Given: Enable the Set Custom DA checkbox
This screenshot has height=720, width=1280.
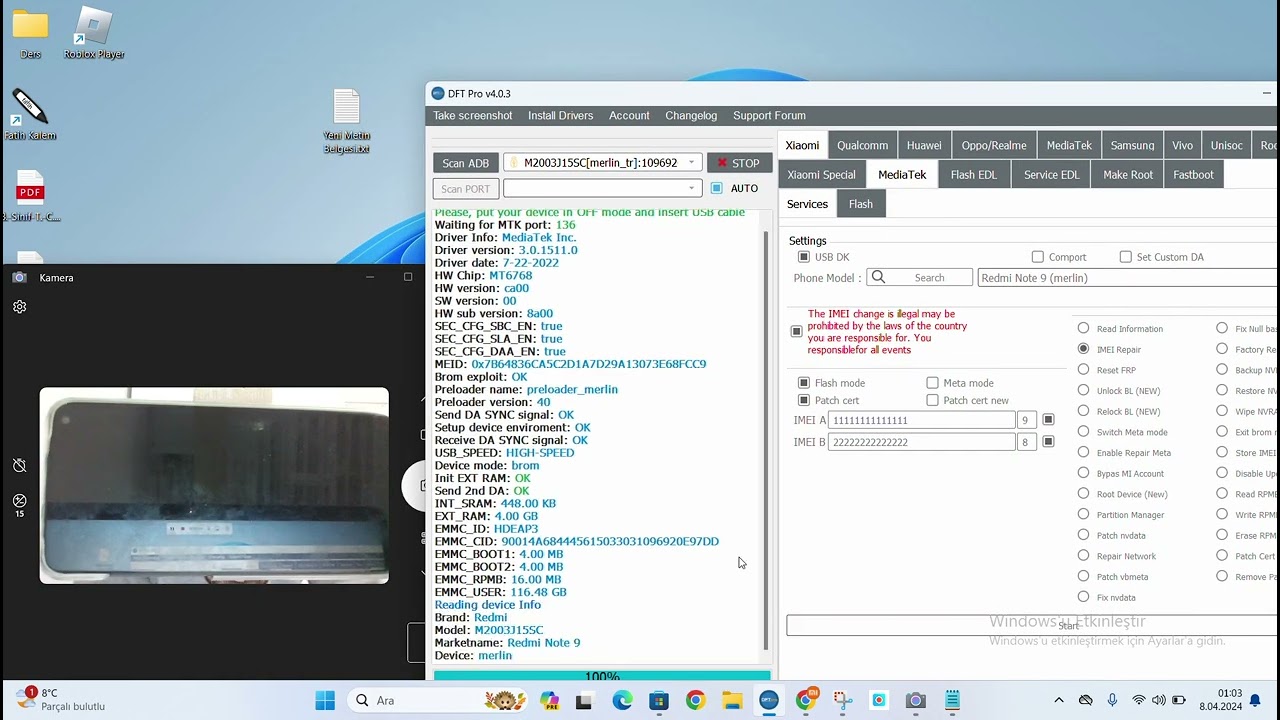Looking at the screenshot, I should tap(1125, 257).
